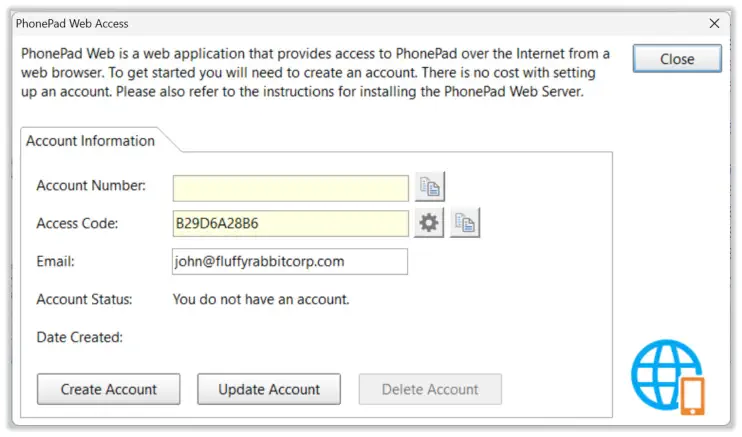The image size is (742, 437).
Task: Click the Access Code label
Action: coord(77,223)
